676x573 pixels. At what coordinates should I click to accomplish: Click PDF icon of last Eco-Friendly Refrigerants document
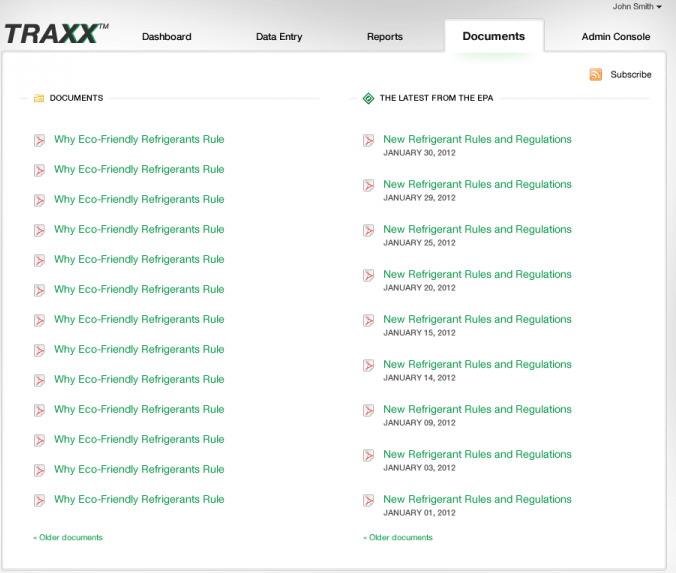click(x=40, y=501)
